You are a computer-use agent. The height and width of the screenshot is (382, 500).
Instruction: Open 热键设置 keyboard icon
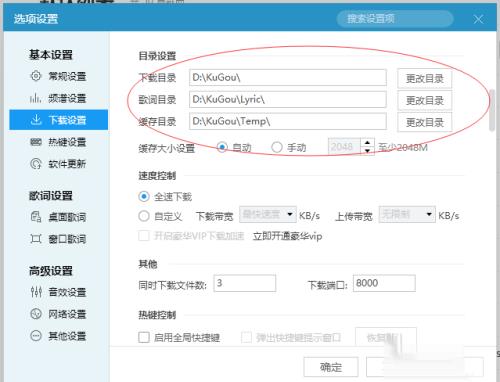click(36, 142)
